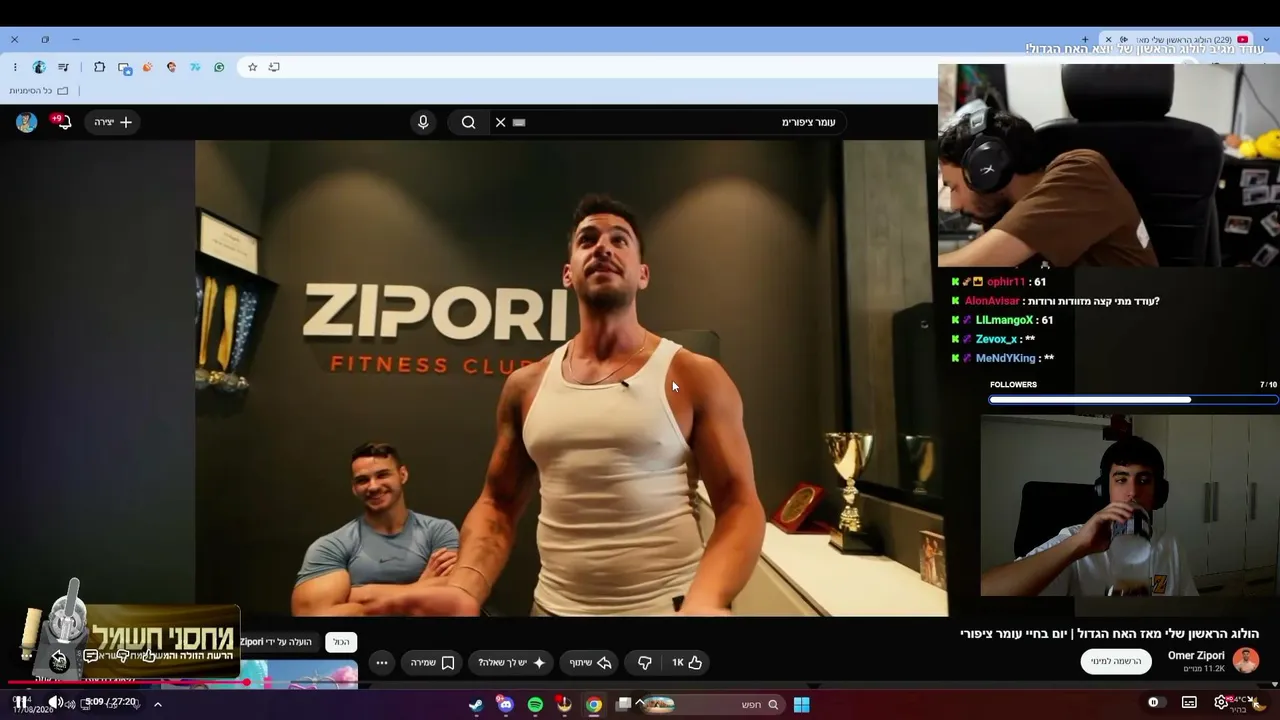Click the video progress bar scrubber

point(246,682)
